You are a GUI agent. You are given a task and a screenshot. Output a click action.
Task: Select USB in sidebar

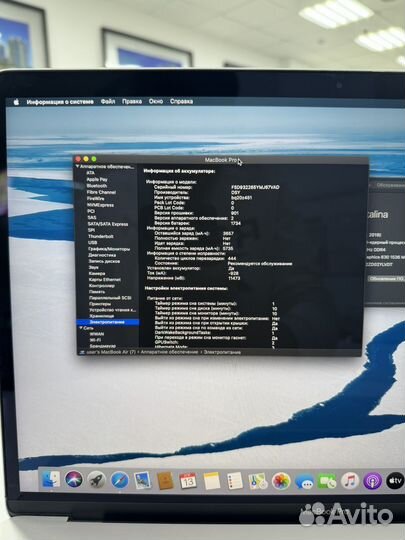(92, 242)
